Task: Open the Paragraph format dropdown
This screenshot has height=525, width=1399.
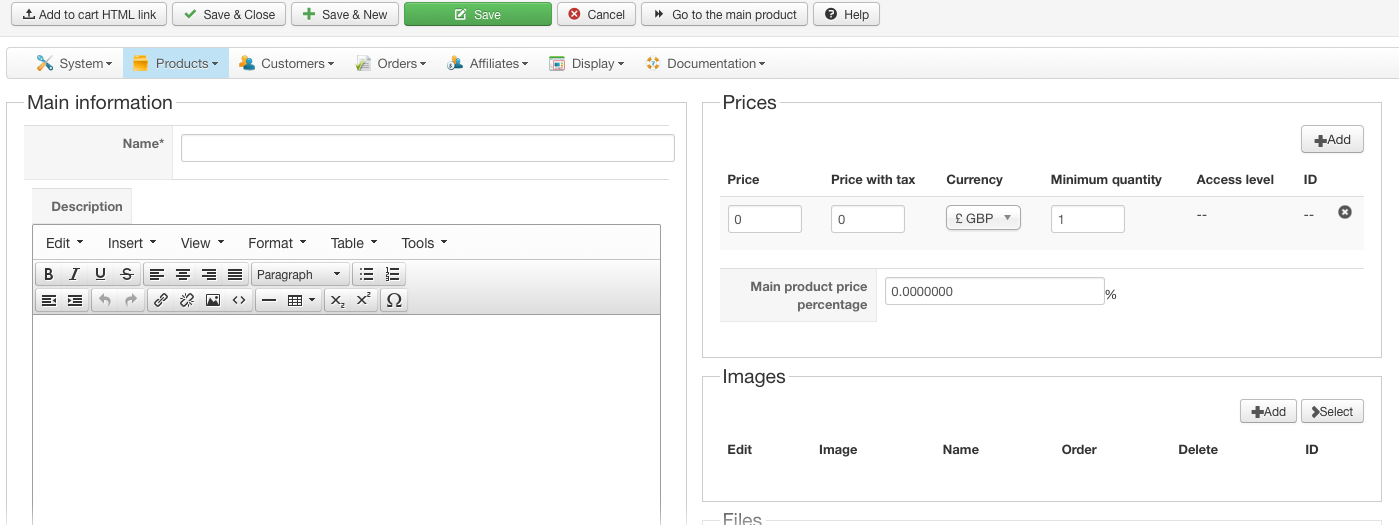Action: [299, 274]
